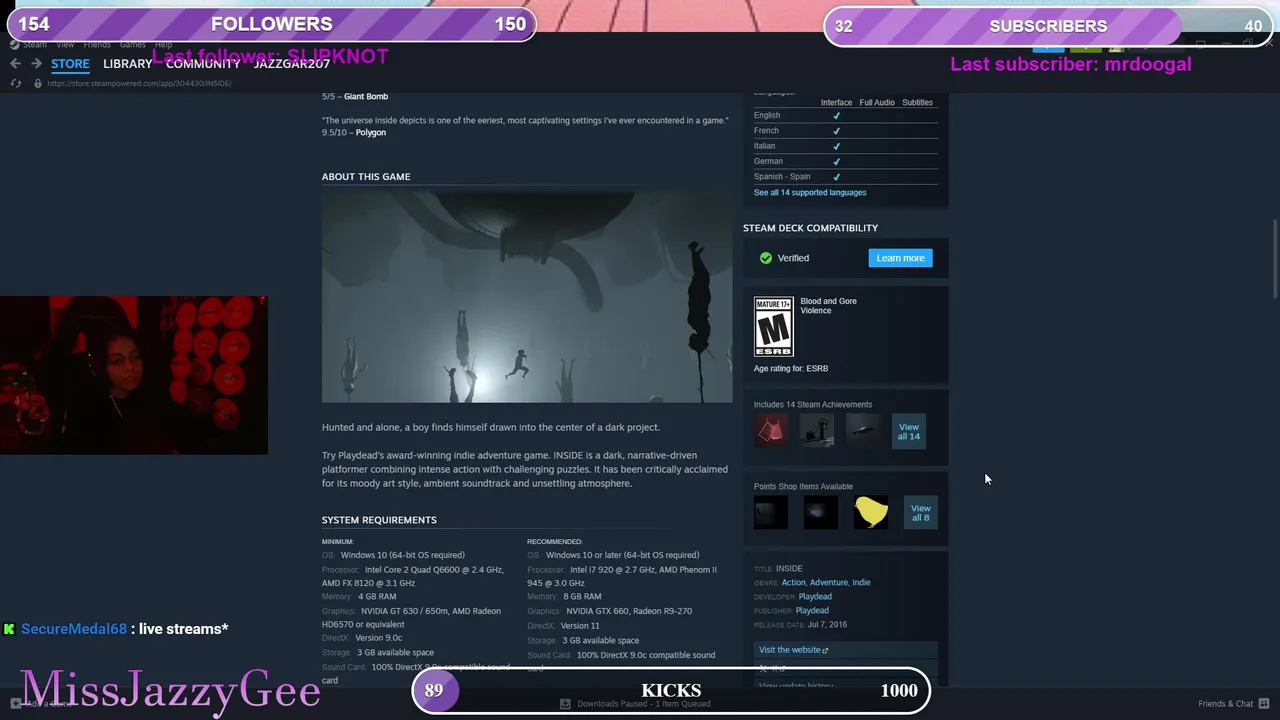Click the page scrollbar on the right

pos(1275,258)
